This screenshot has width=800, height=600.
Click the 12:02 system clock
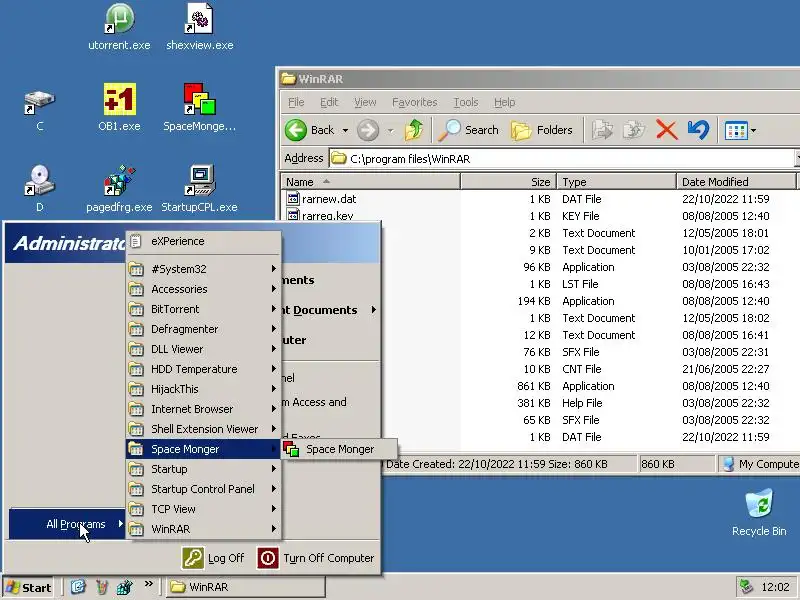pyautogui.click(x=775, y=587)
